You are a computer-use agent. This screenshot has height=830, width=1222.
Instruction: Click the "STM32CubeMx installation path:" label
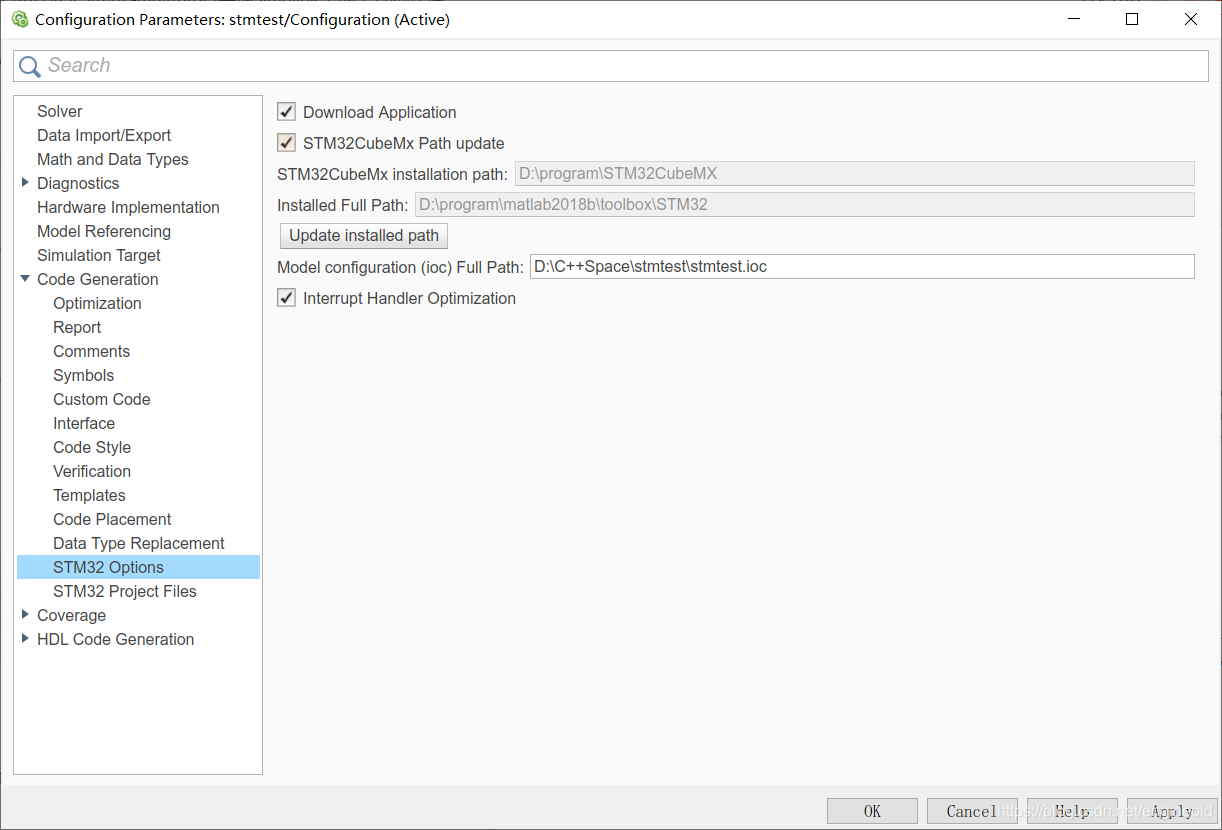click(392, 174)
